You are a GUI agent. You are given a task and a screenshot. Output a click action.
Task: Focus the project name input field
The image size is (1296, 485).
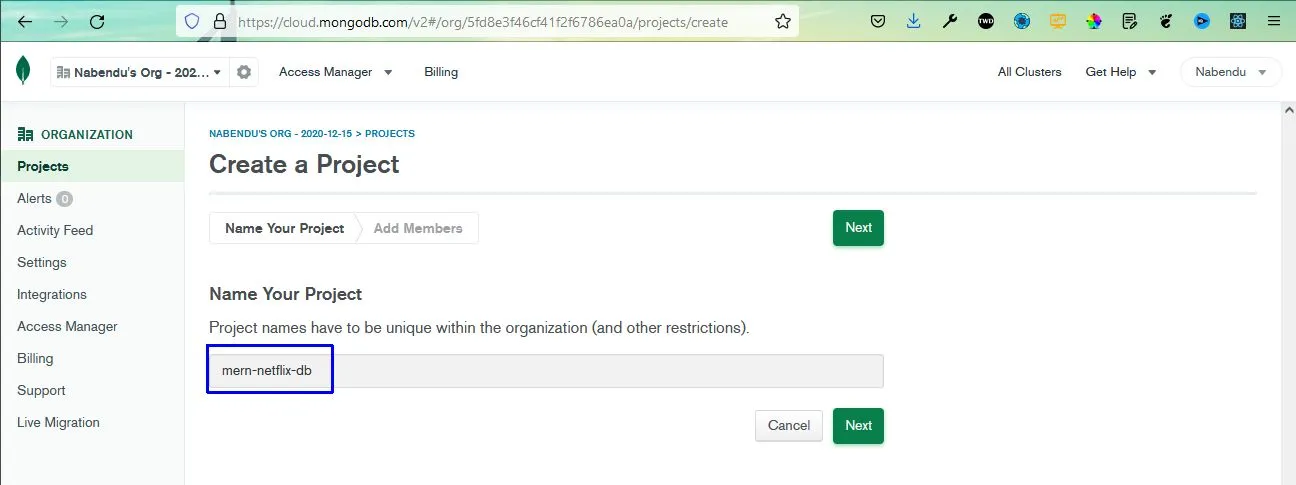pos(546,371)
